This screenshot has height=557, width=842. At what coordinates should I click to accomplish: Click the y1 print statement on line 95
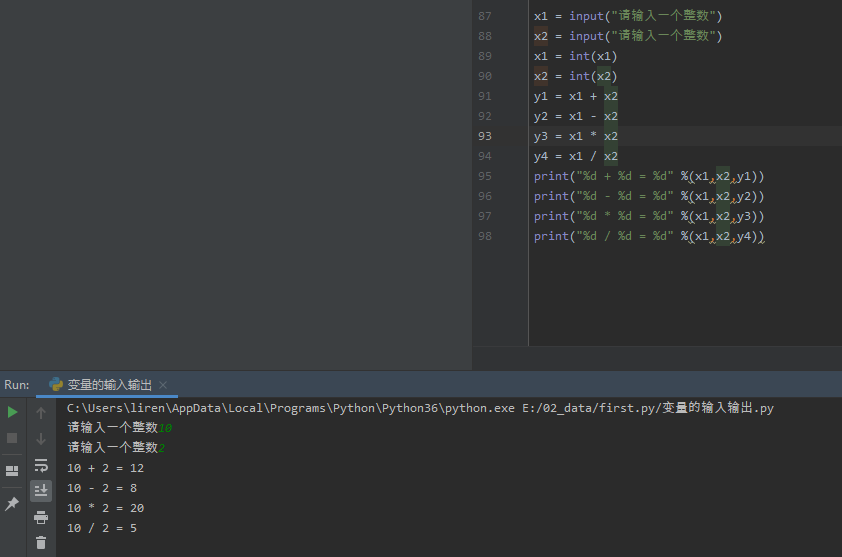coord(649,176)
